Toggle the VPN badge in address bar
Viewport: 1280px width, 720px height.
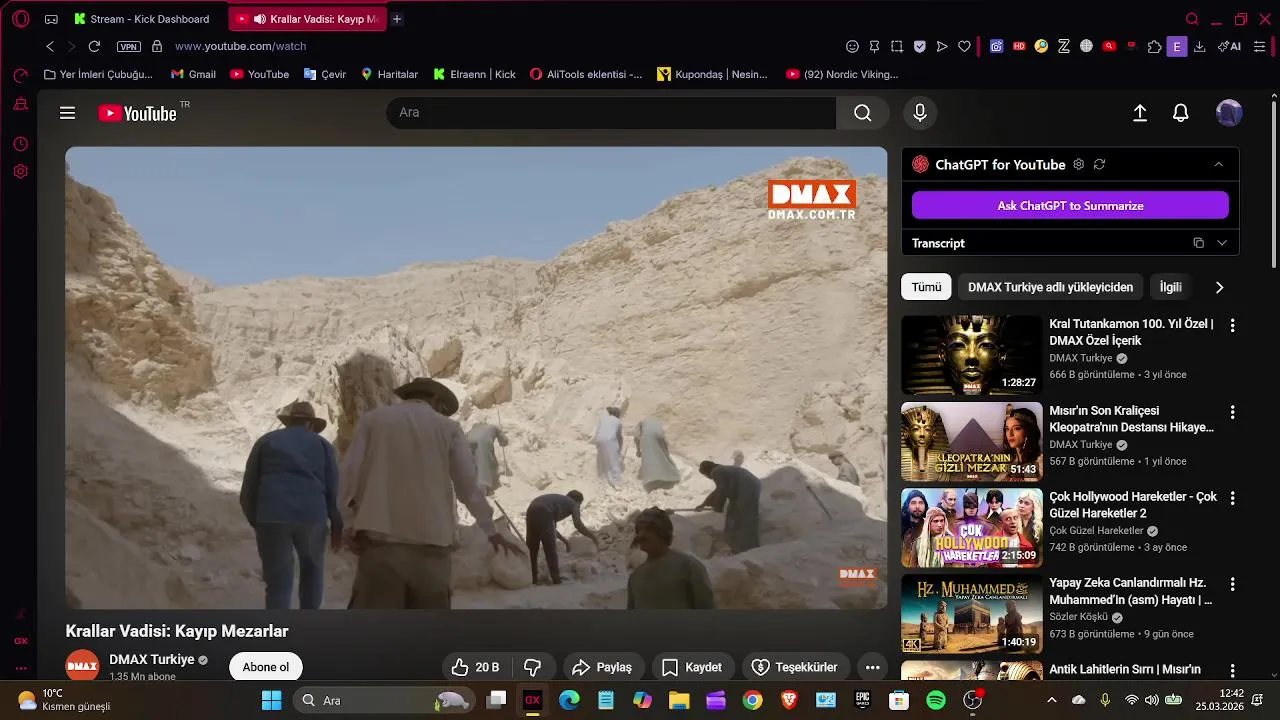[129, 46]
